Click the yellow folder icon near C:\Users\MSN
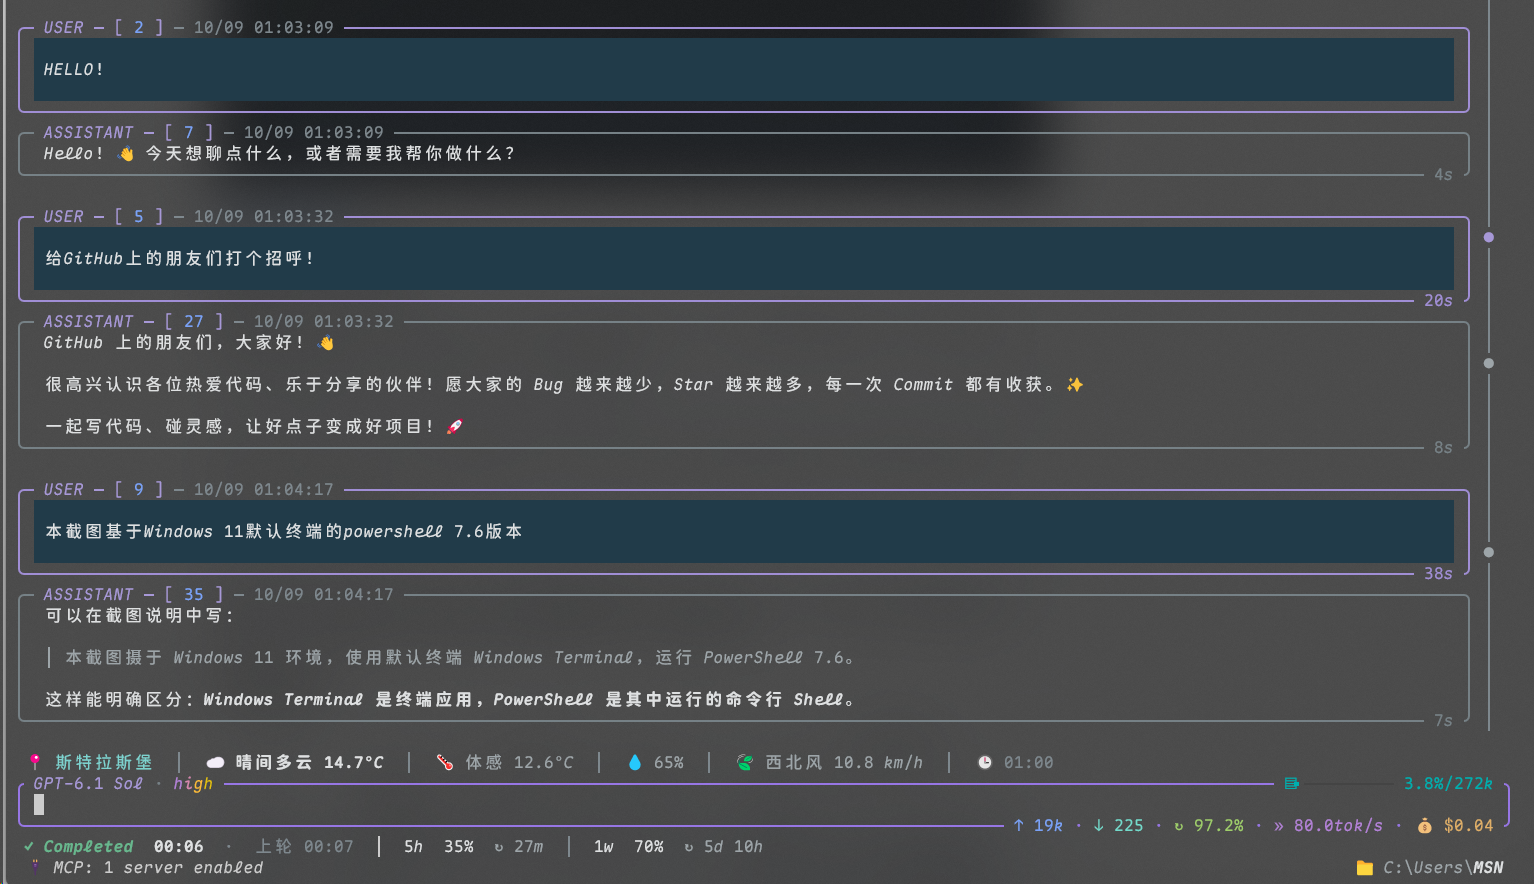The width and height of the screenshot is (1534, 884). pyautogui.click(x=1365, y=867)
